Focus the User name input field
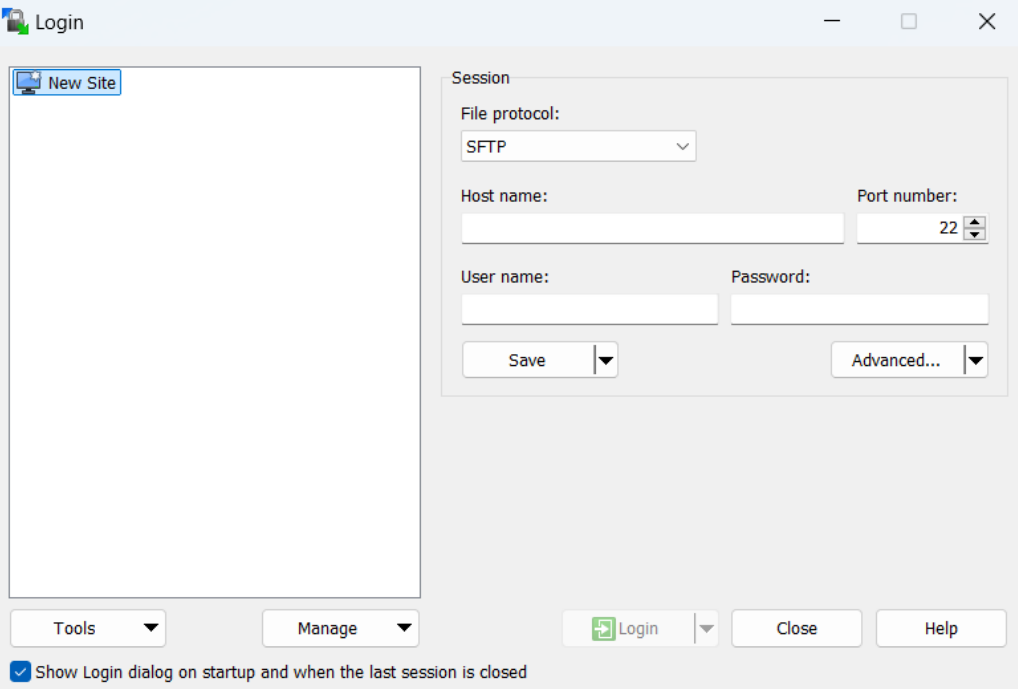The width and height of the screenshot is (1018, 689). (589, 309)
